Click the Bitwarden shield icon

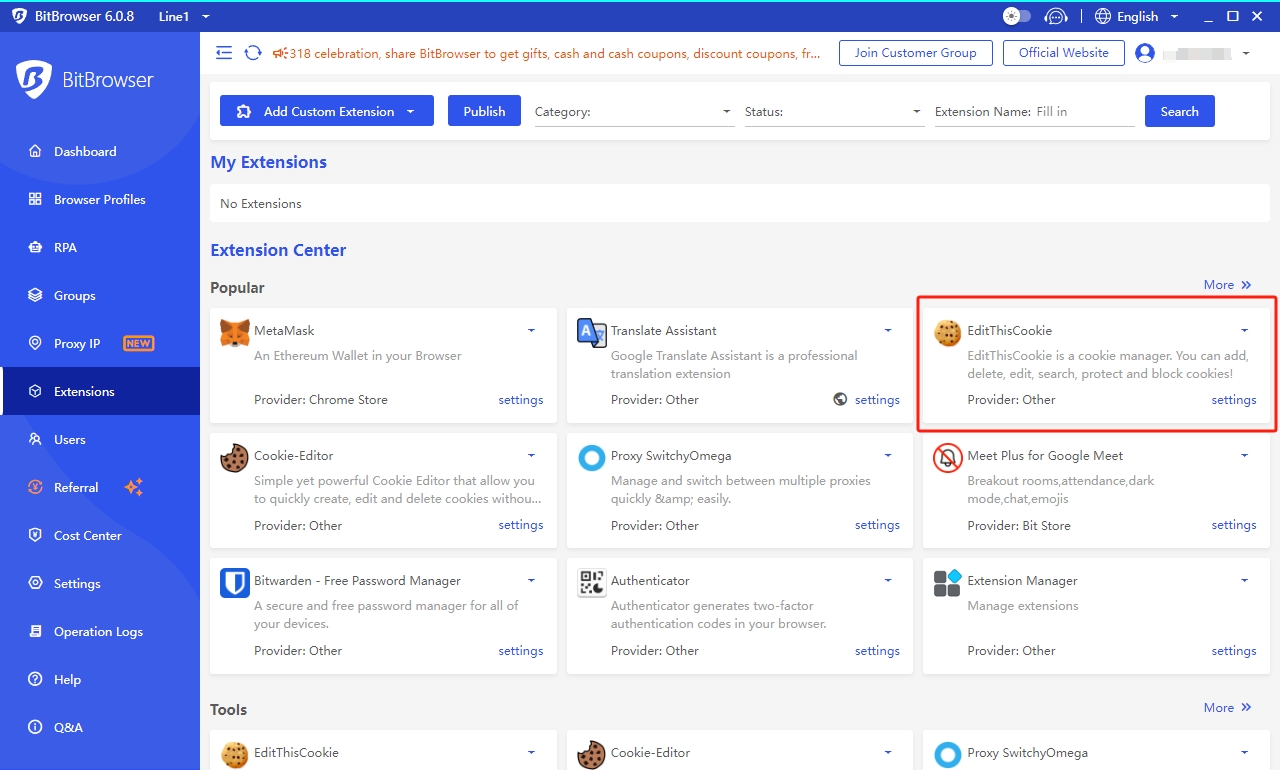point(235,583)
